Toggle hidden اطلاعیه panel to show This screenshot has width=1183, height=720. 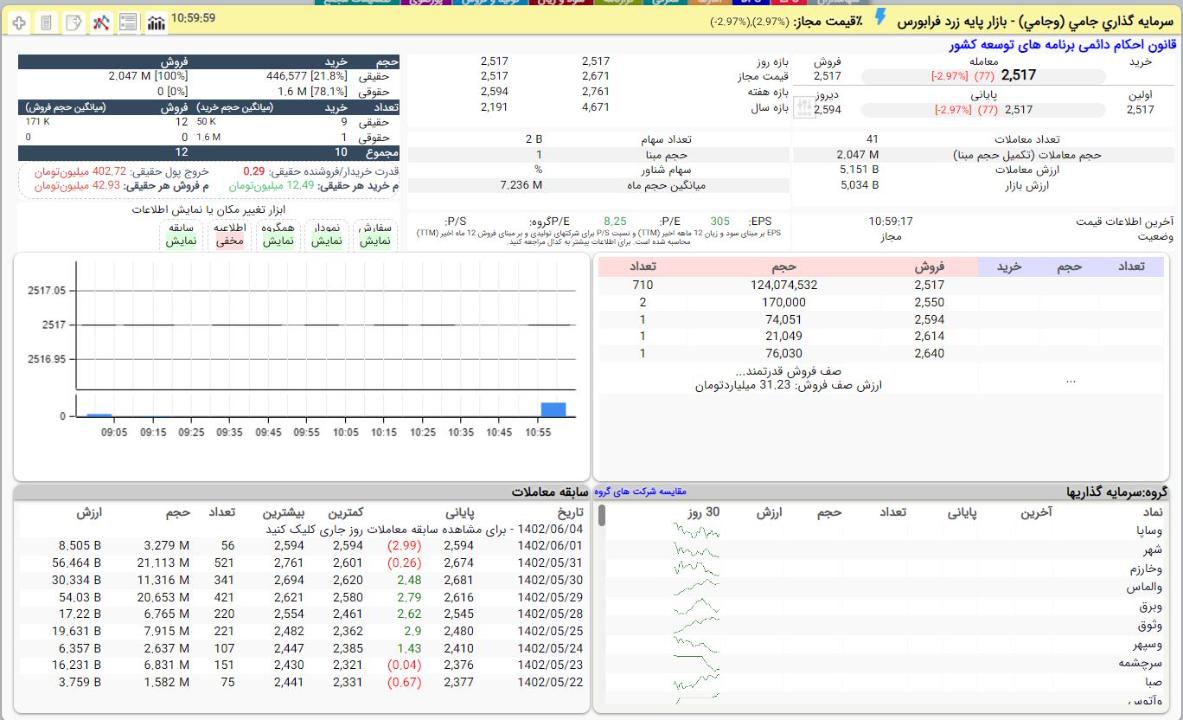[230, 235]
